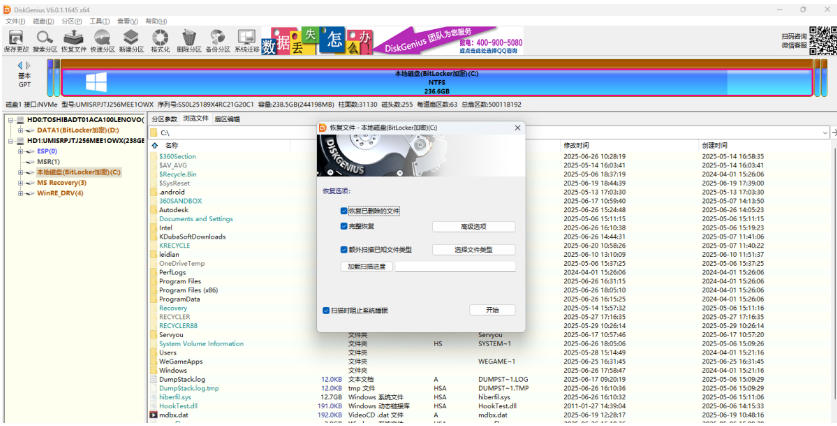Collapse the HD0:TOSHIBA disk tree node

10,120
